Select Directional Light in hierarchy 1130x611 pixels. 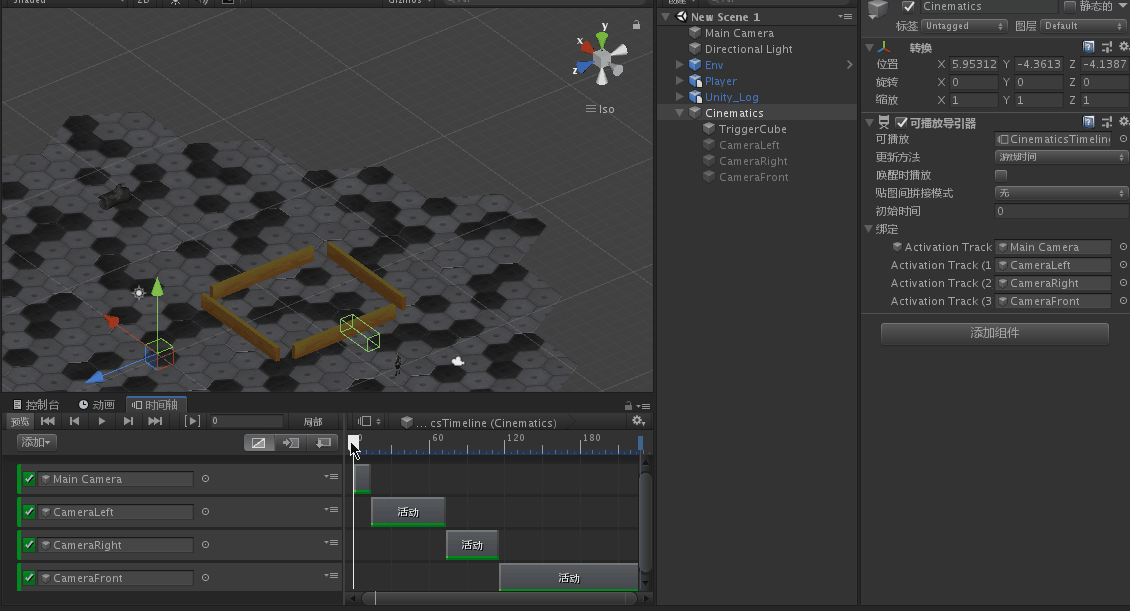[x=748, y=49]
